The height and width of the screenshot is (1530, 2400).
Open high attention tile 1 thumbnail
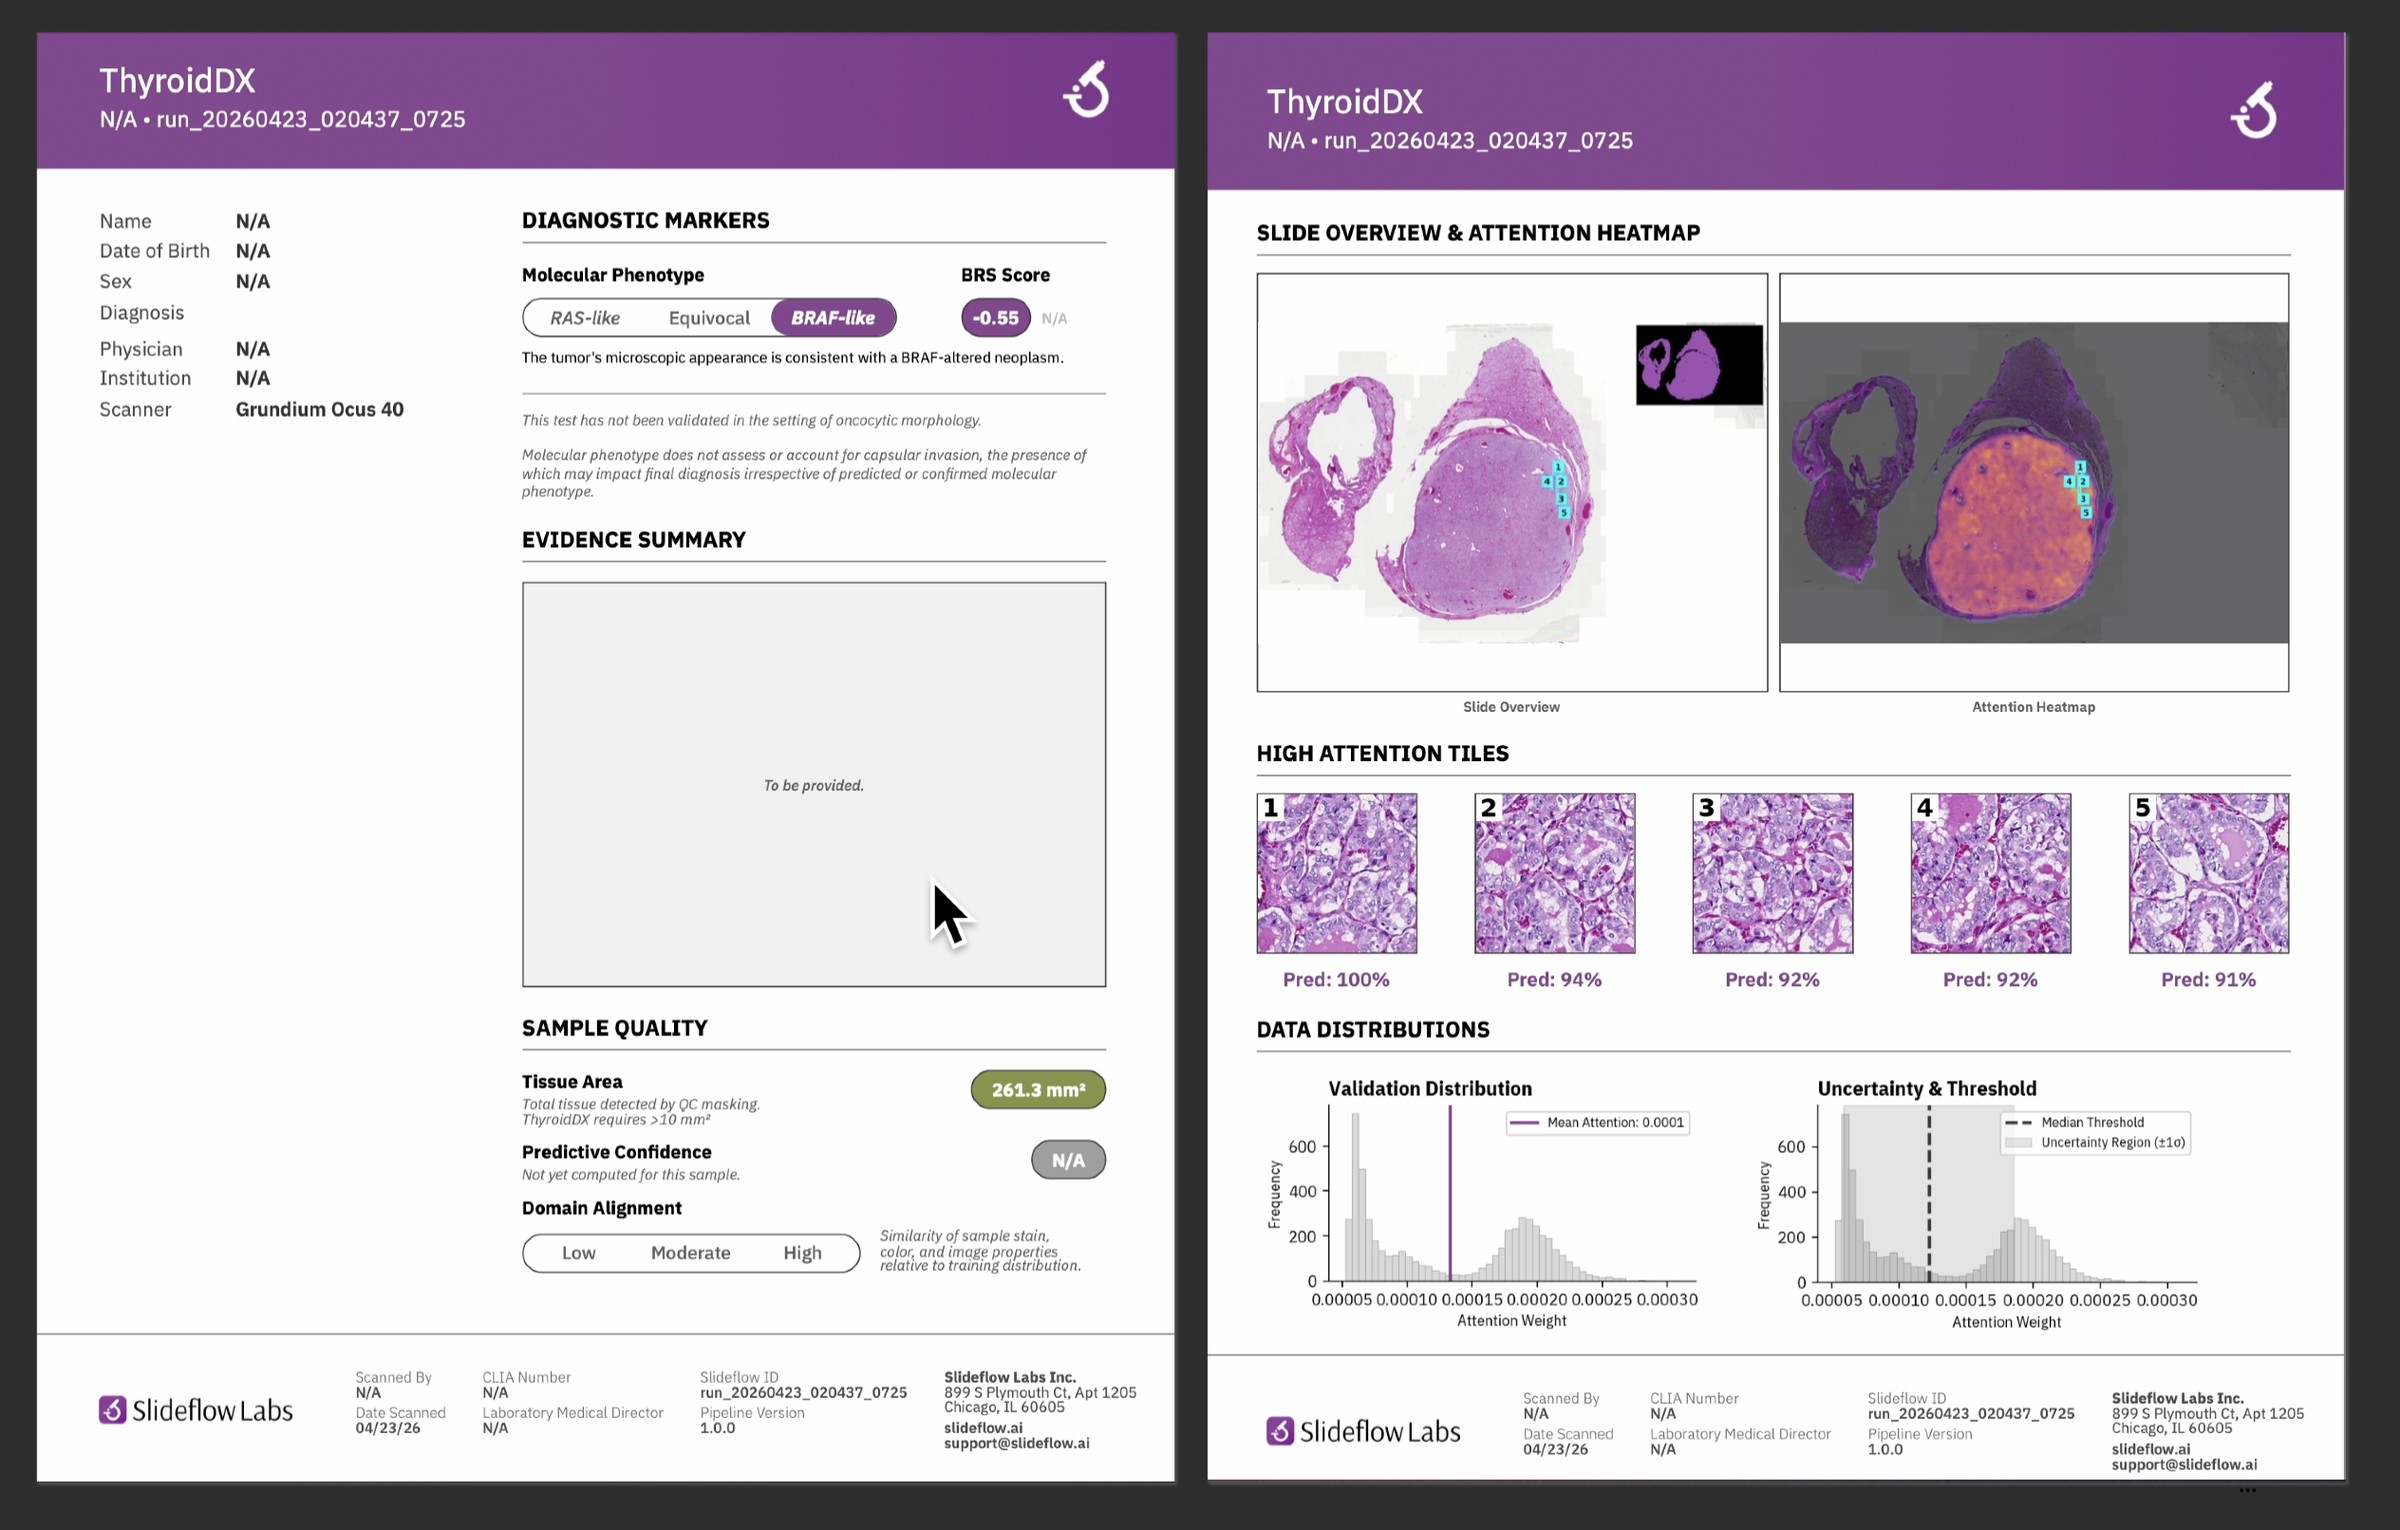coord(1337,873)
